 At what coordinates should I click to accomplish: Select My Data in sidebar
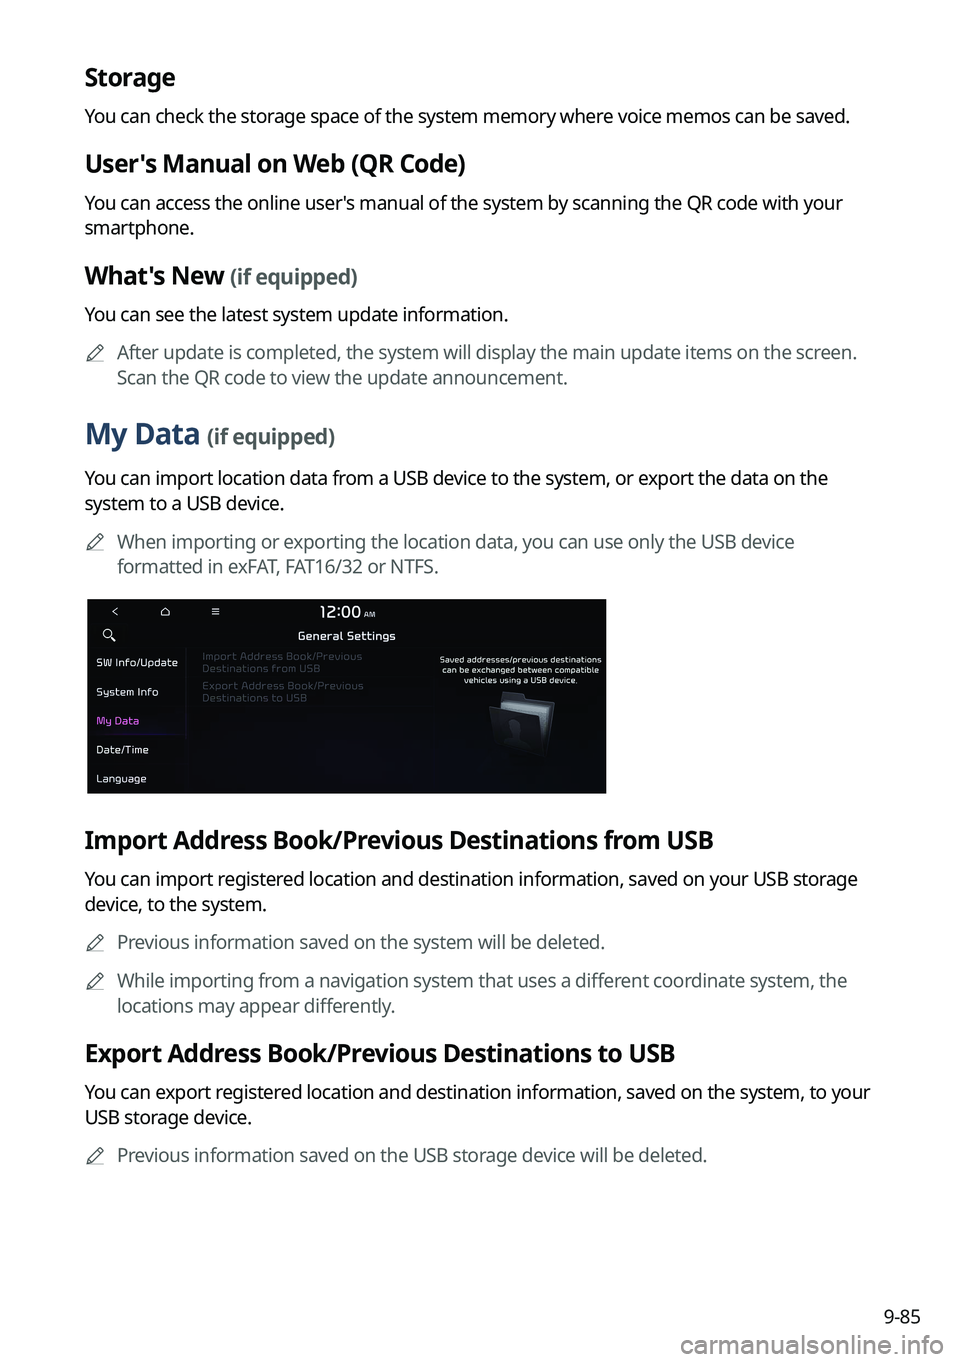118,721
